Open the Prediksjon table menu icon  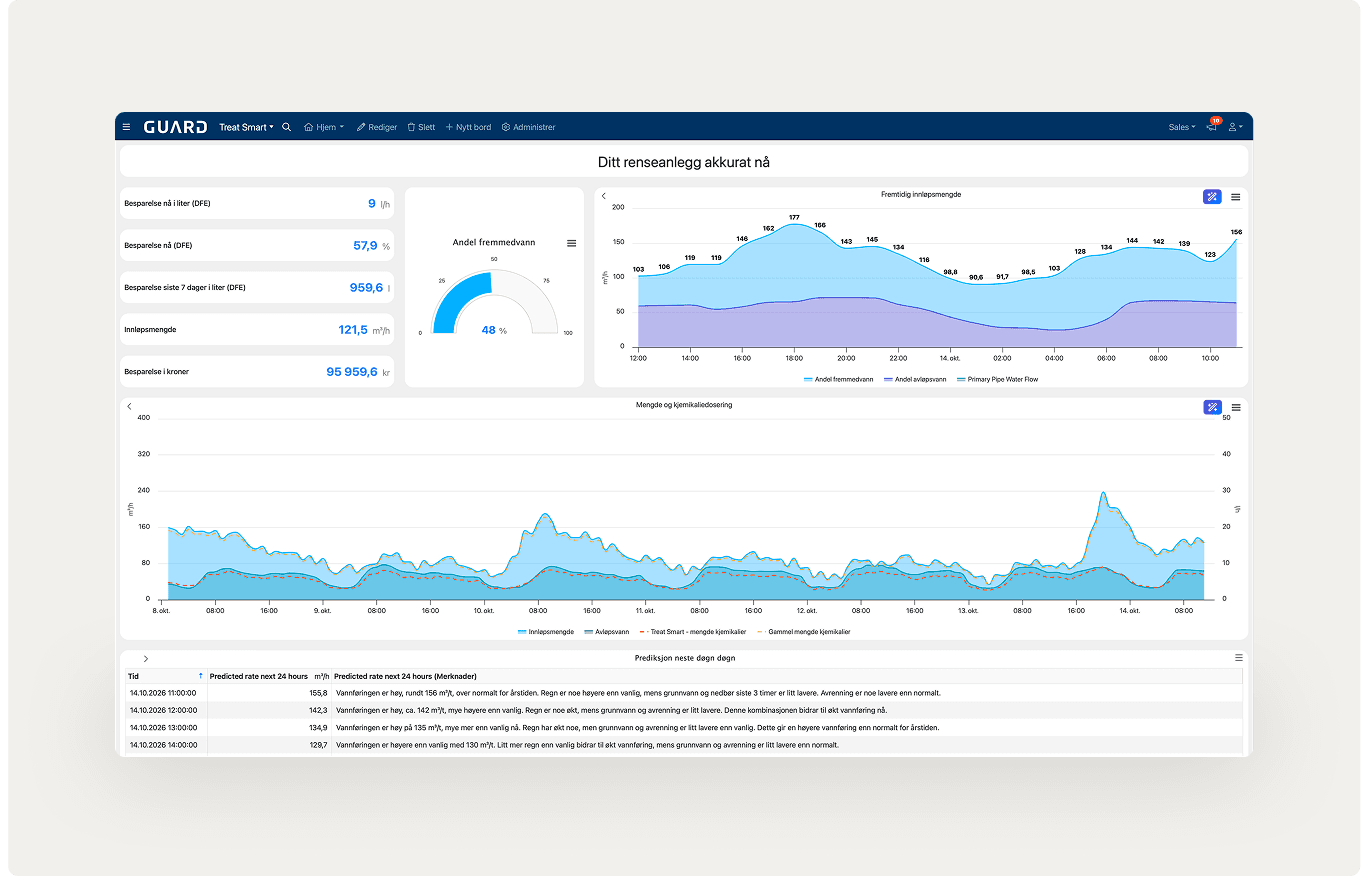[x=1238, y=658]
